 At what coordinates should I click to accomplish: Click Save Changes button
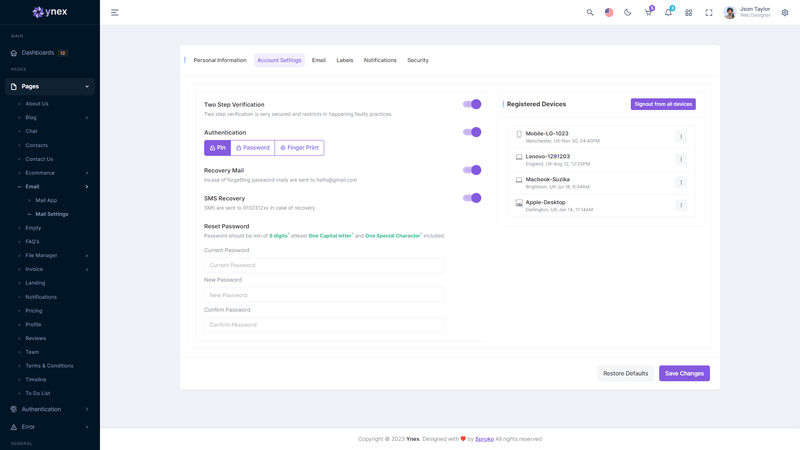[x=684, y=373]
